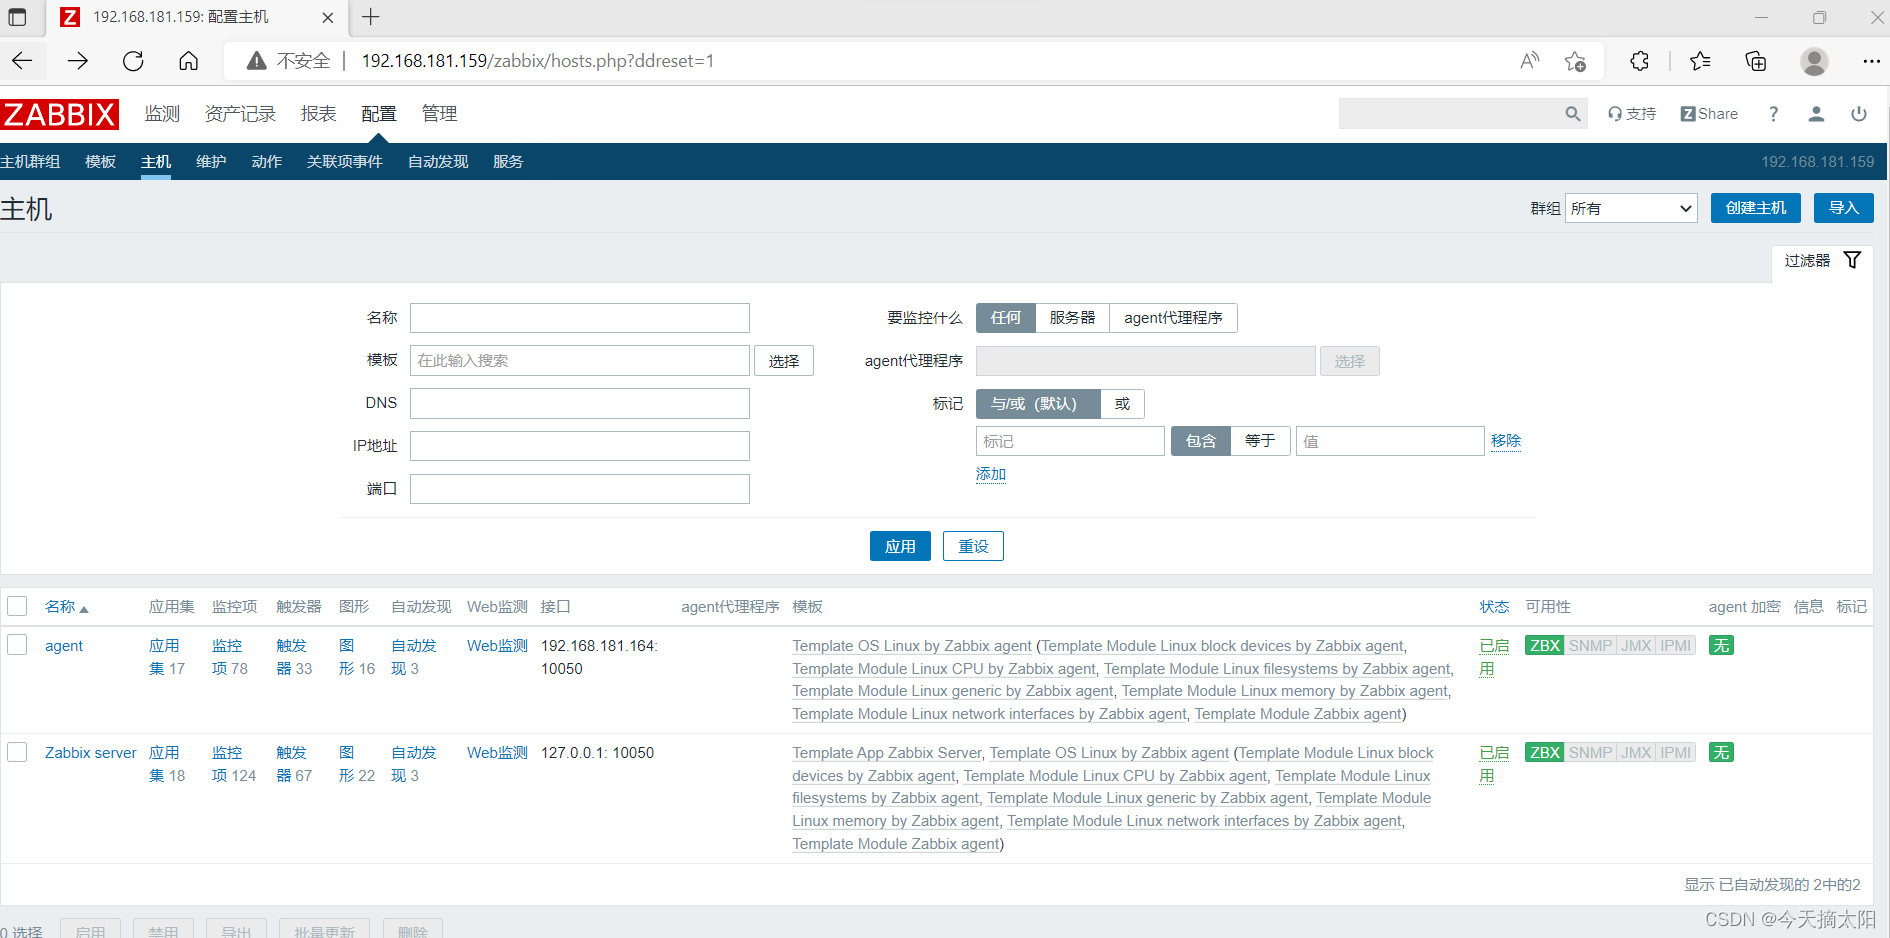
Task: Add page to favorites star icon
Action: click(1575, 61)
